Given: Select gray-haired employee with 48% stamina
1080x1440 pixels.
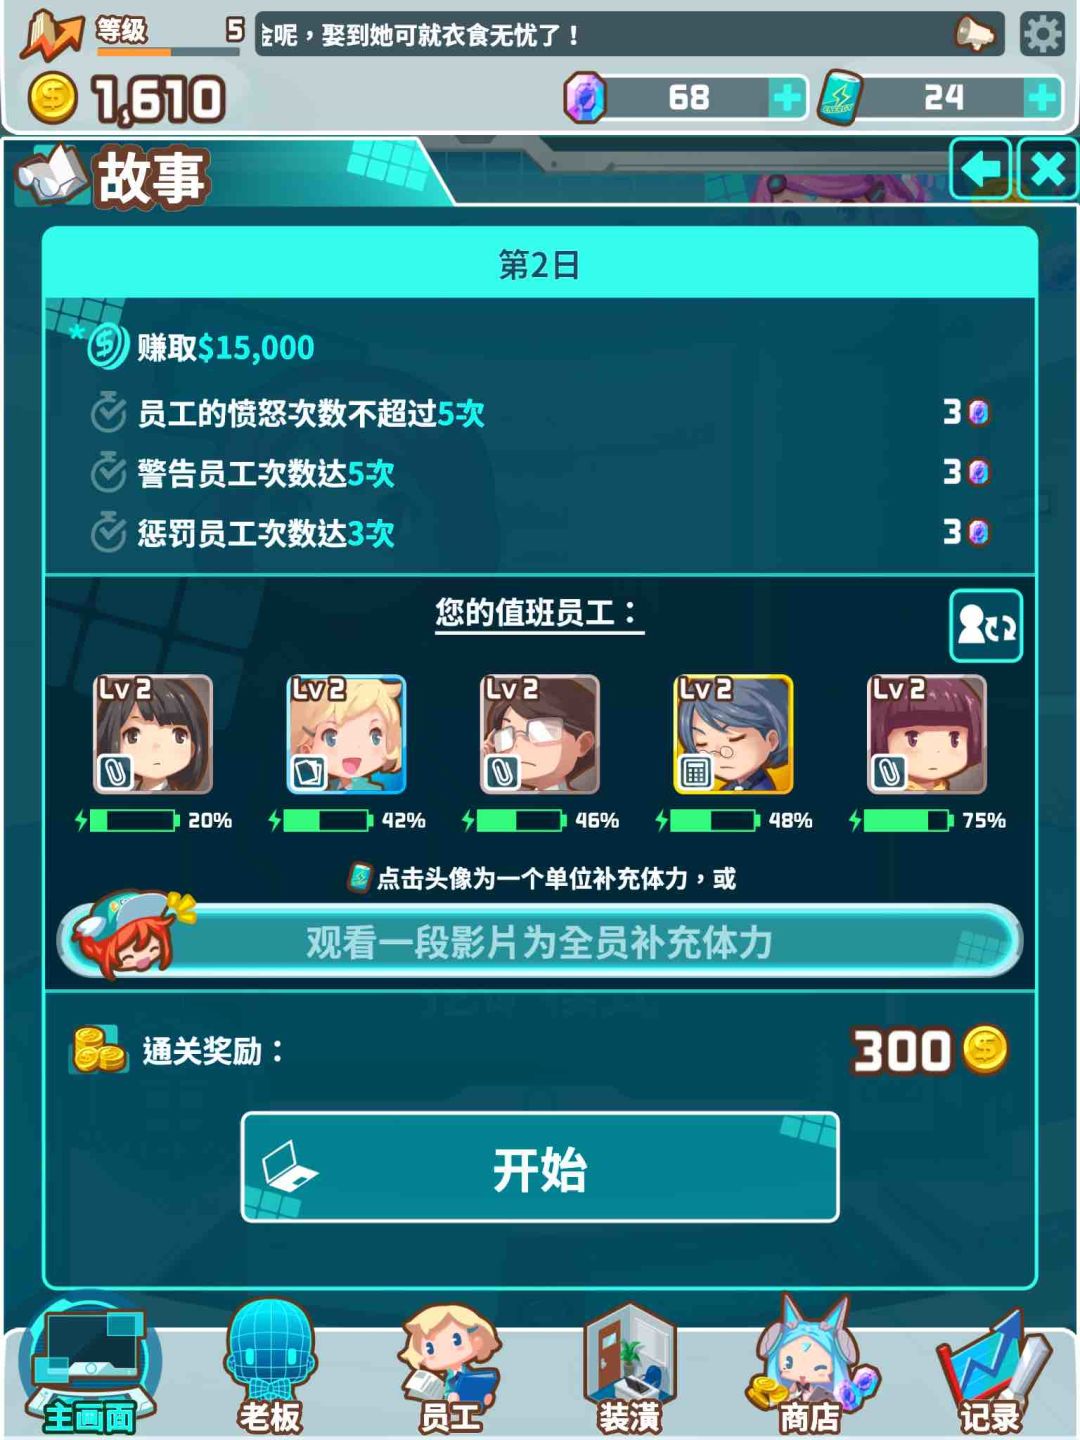Looking at the screenshot, I should tap(733, 735).
